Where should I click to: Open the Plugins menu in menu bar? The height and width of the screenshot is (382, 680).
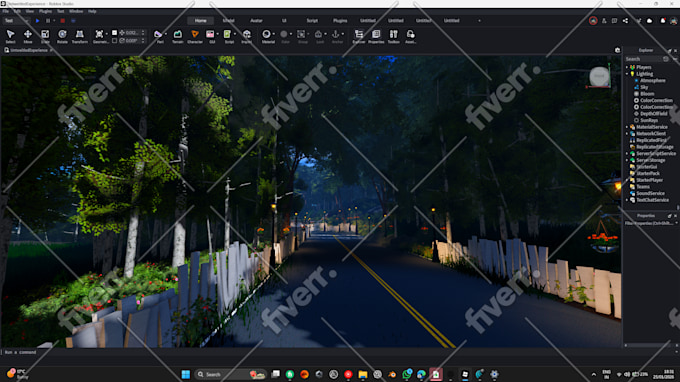tap(45, 11)
